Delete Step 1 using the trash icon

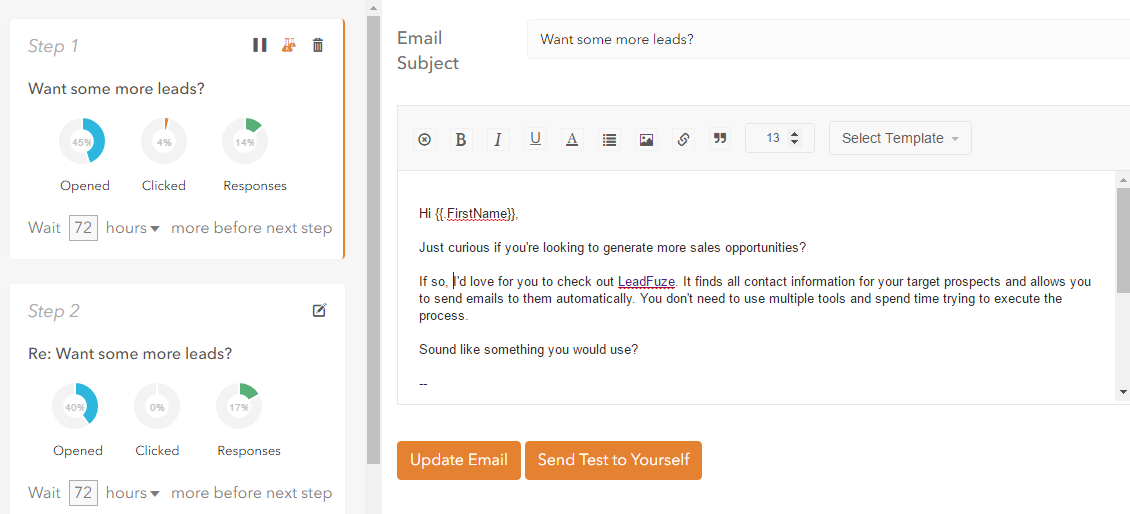318,45
